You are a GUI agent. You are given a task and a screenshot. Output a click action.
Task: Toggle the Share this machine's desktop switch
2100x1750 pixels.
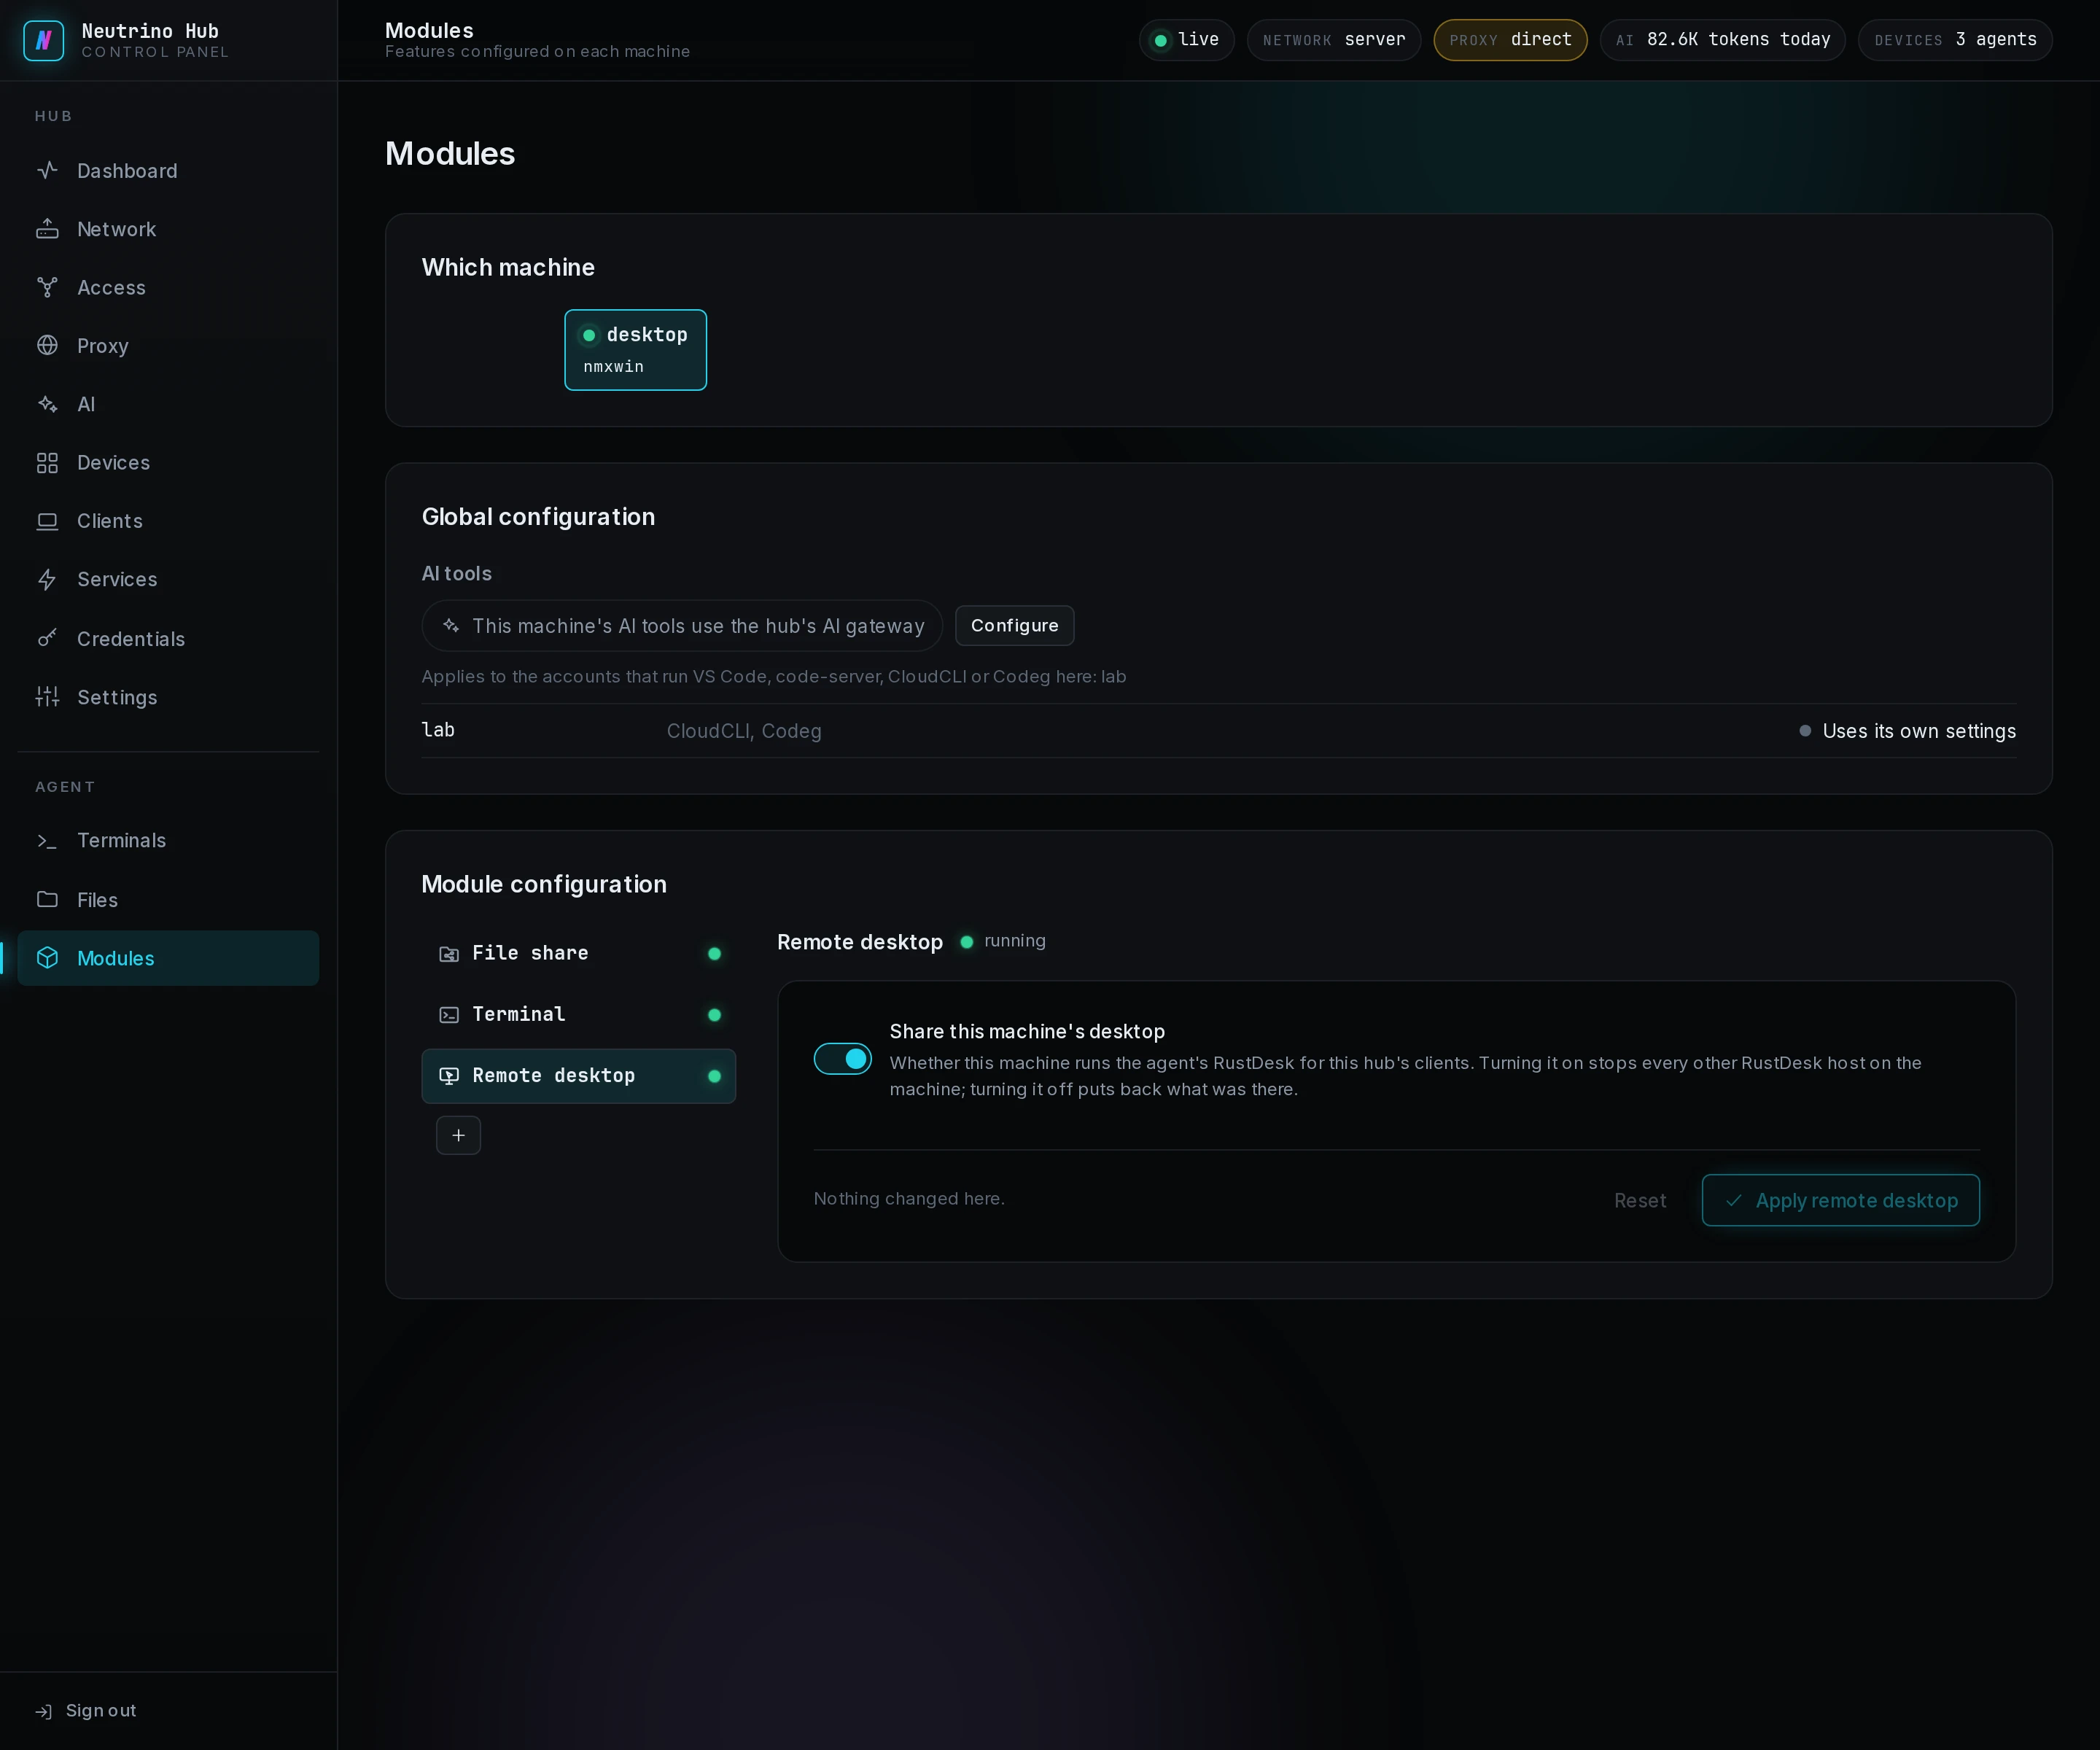842,1059
